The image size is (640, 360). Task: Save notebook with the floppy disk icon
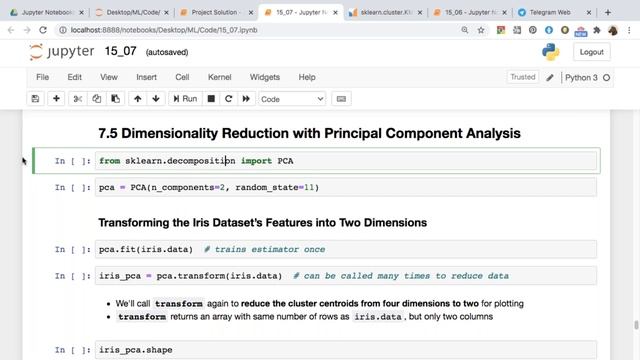point(36,99)
